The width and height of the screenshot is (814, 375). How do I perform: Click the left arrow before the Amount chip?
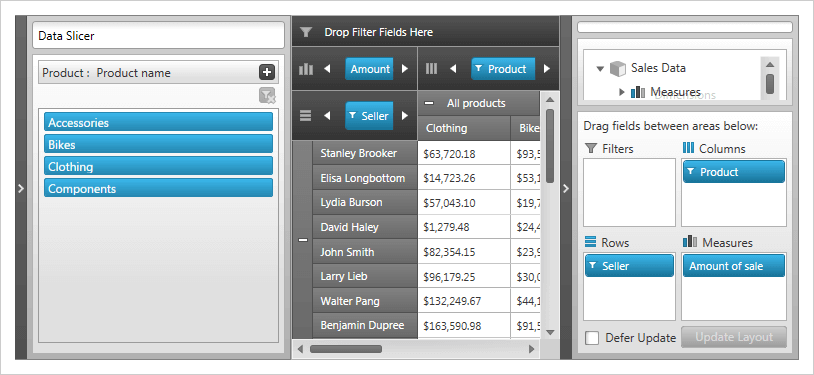[x=327, y=69]
